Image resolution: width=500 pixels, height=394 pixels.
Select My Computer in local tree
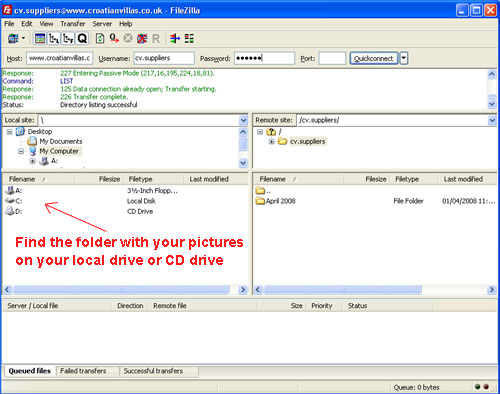coord(59,151)
